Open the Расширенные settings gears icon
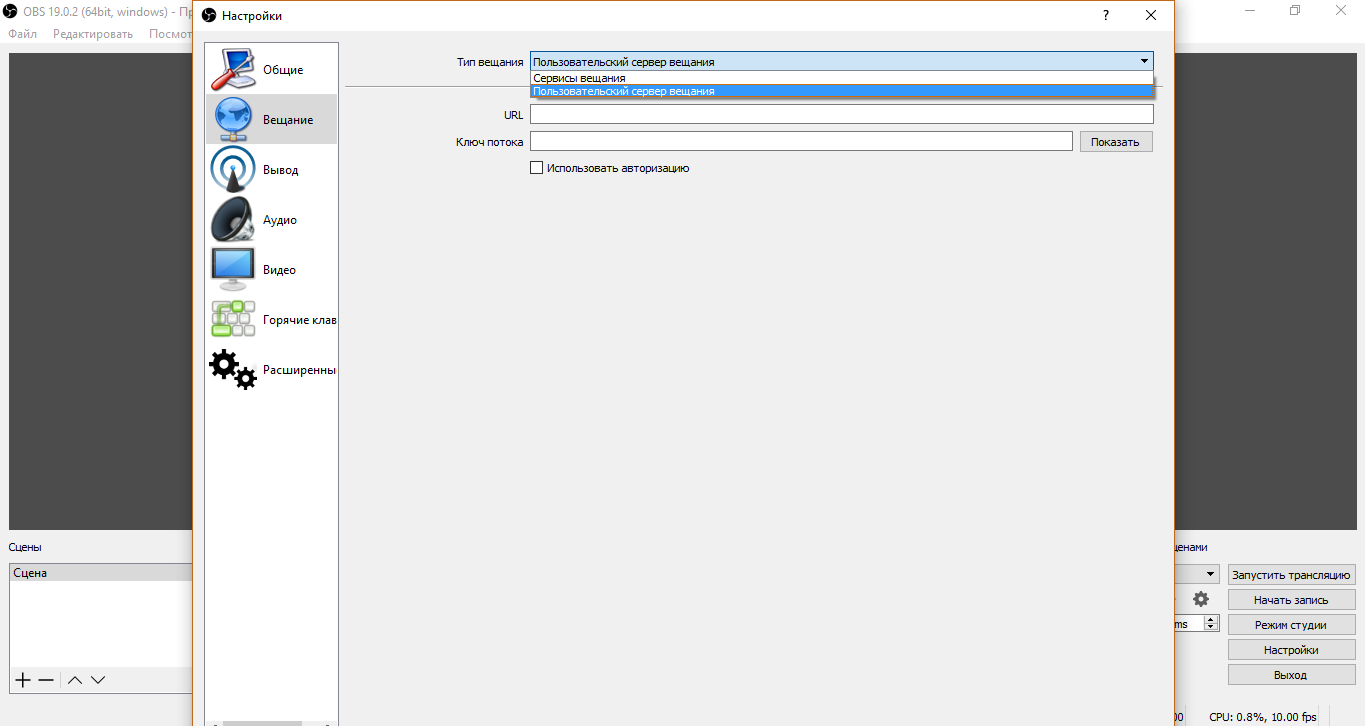Image resolution: width=1365 pixels, height=726 pixels. (232, 369)
